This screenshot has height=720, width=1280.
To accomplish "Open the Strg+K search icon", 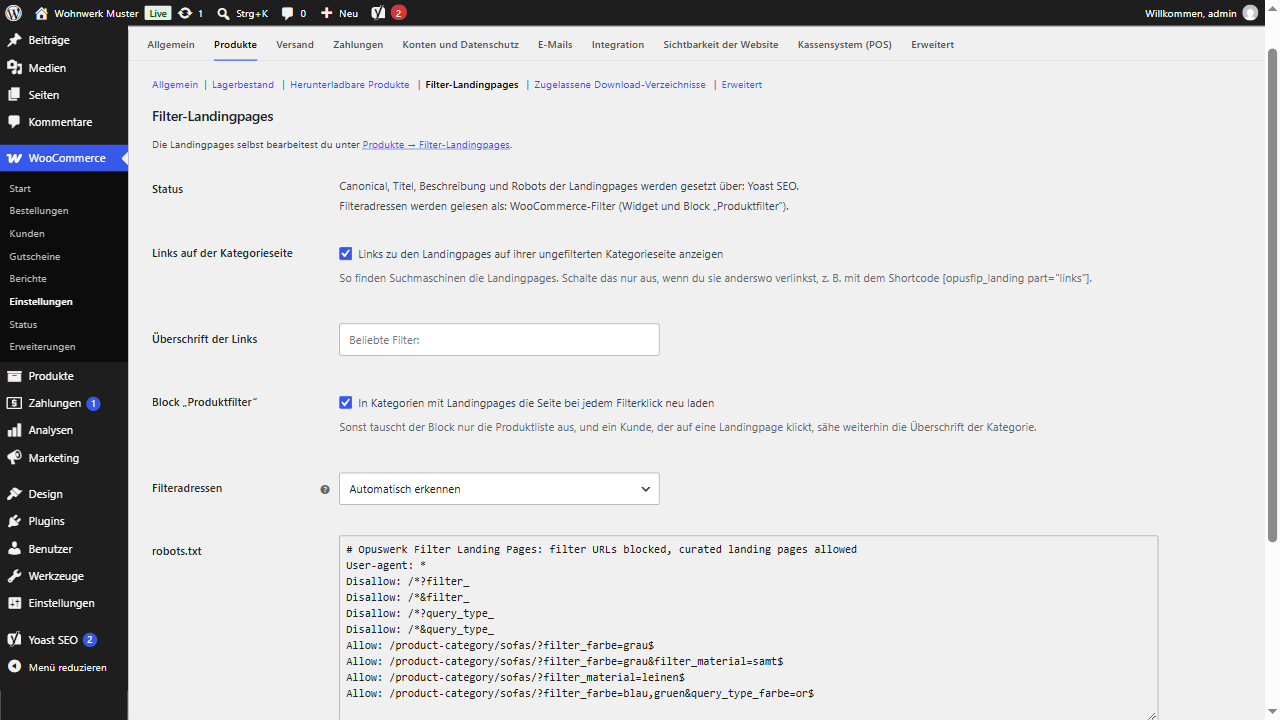I will 224,13.
